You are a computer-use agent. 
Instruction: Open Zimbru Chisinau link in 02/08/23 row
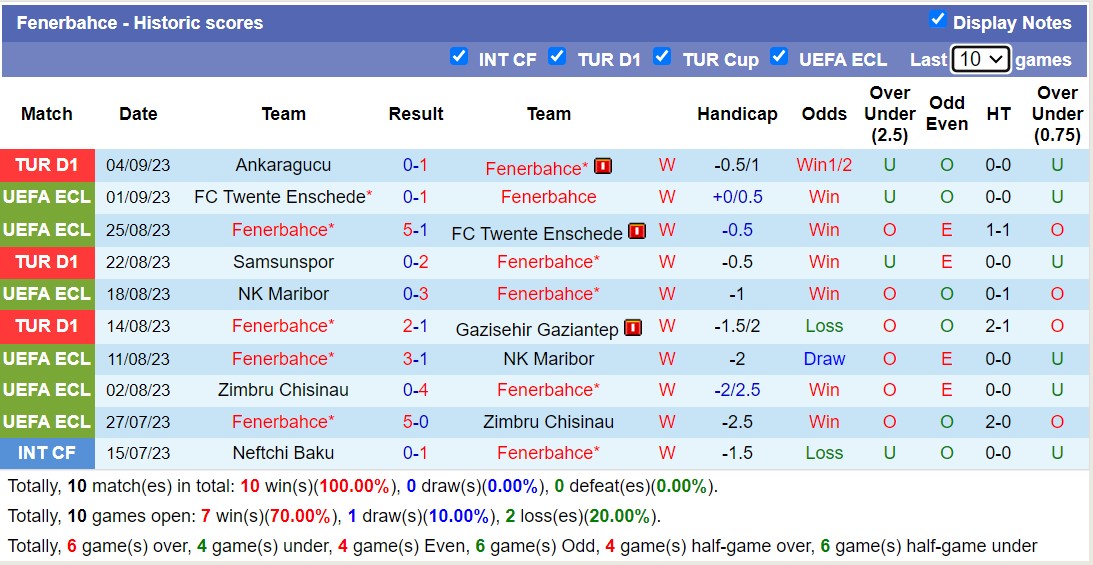(283, 390)
